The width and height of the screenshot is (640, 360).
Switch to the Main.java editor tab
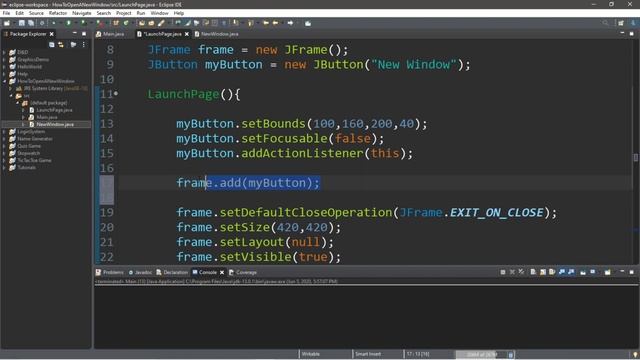click(x=110, y=34)
